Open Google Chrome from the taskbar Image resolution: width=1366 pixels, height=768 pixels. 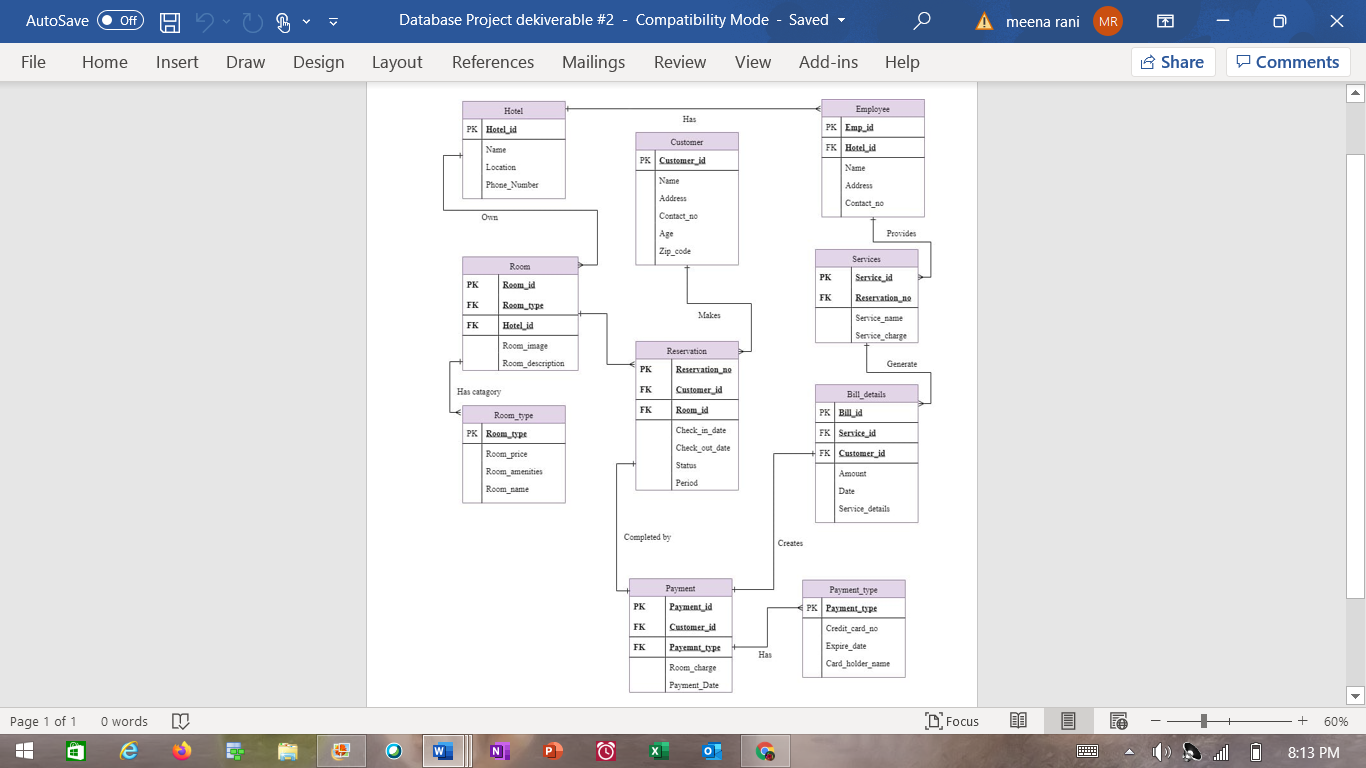[764, 749]
